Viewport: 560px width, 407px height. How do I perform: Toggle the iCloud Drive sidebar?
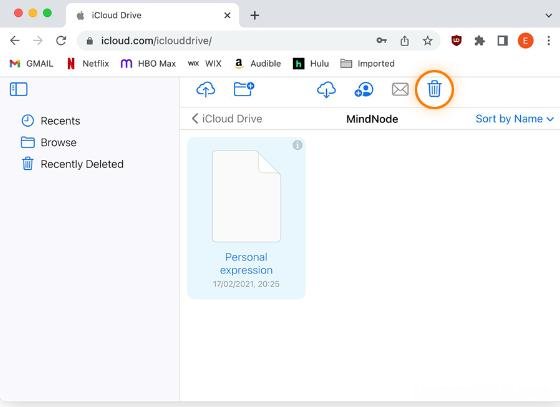[19, 89]
